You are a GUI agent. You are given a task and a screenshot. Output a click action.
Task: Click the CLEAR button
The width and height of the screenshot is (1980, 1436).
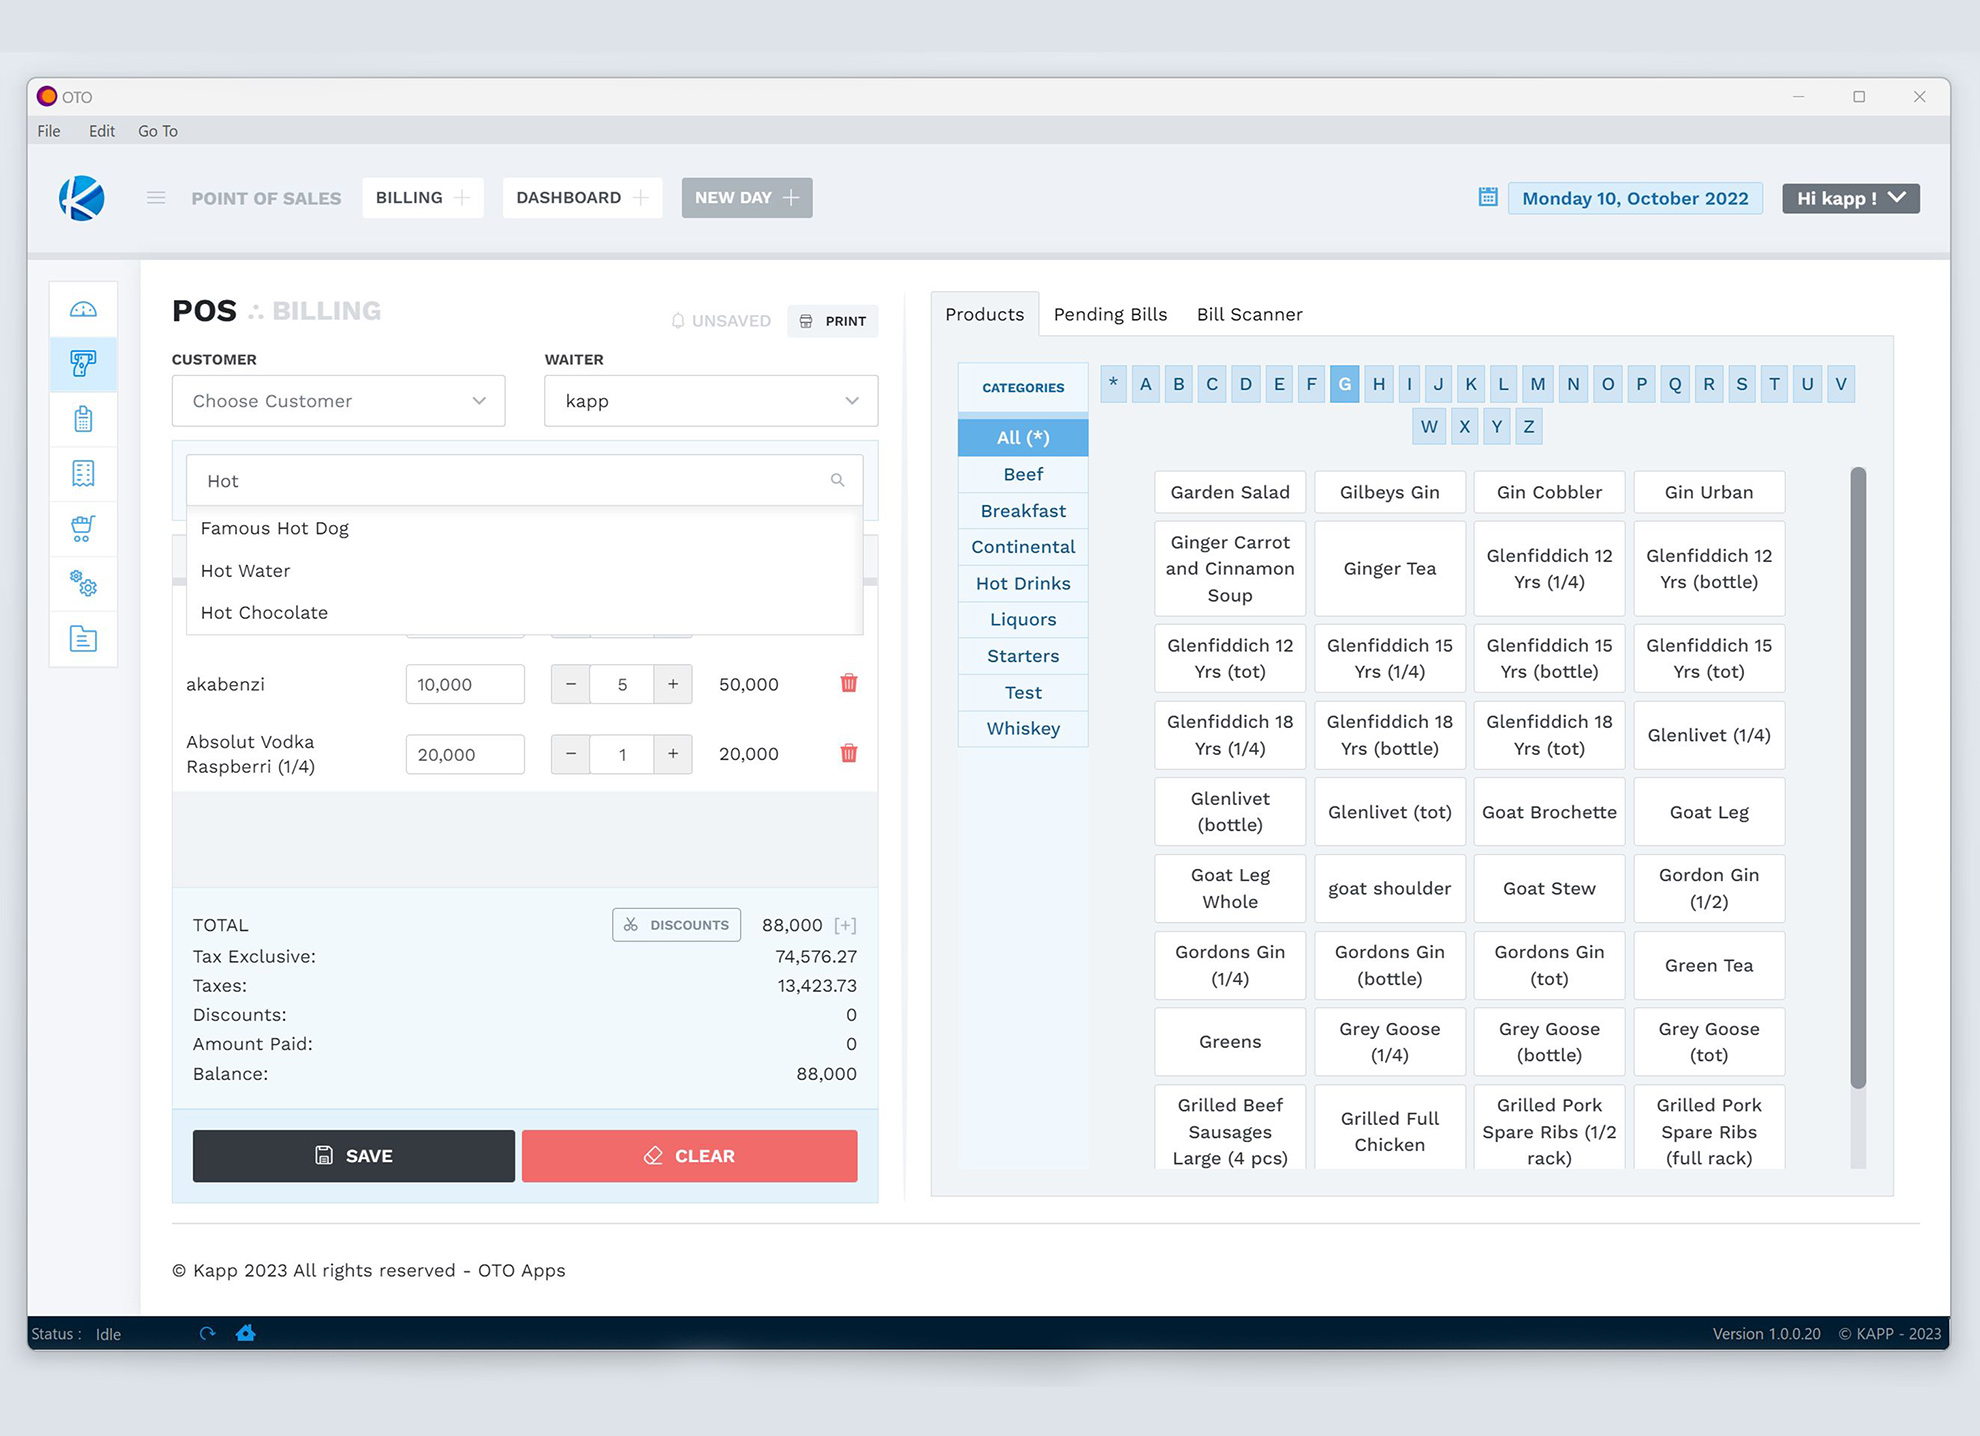(689, 1155)
